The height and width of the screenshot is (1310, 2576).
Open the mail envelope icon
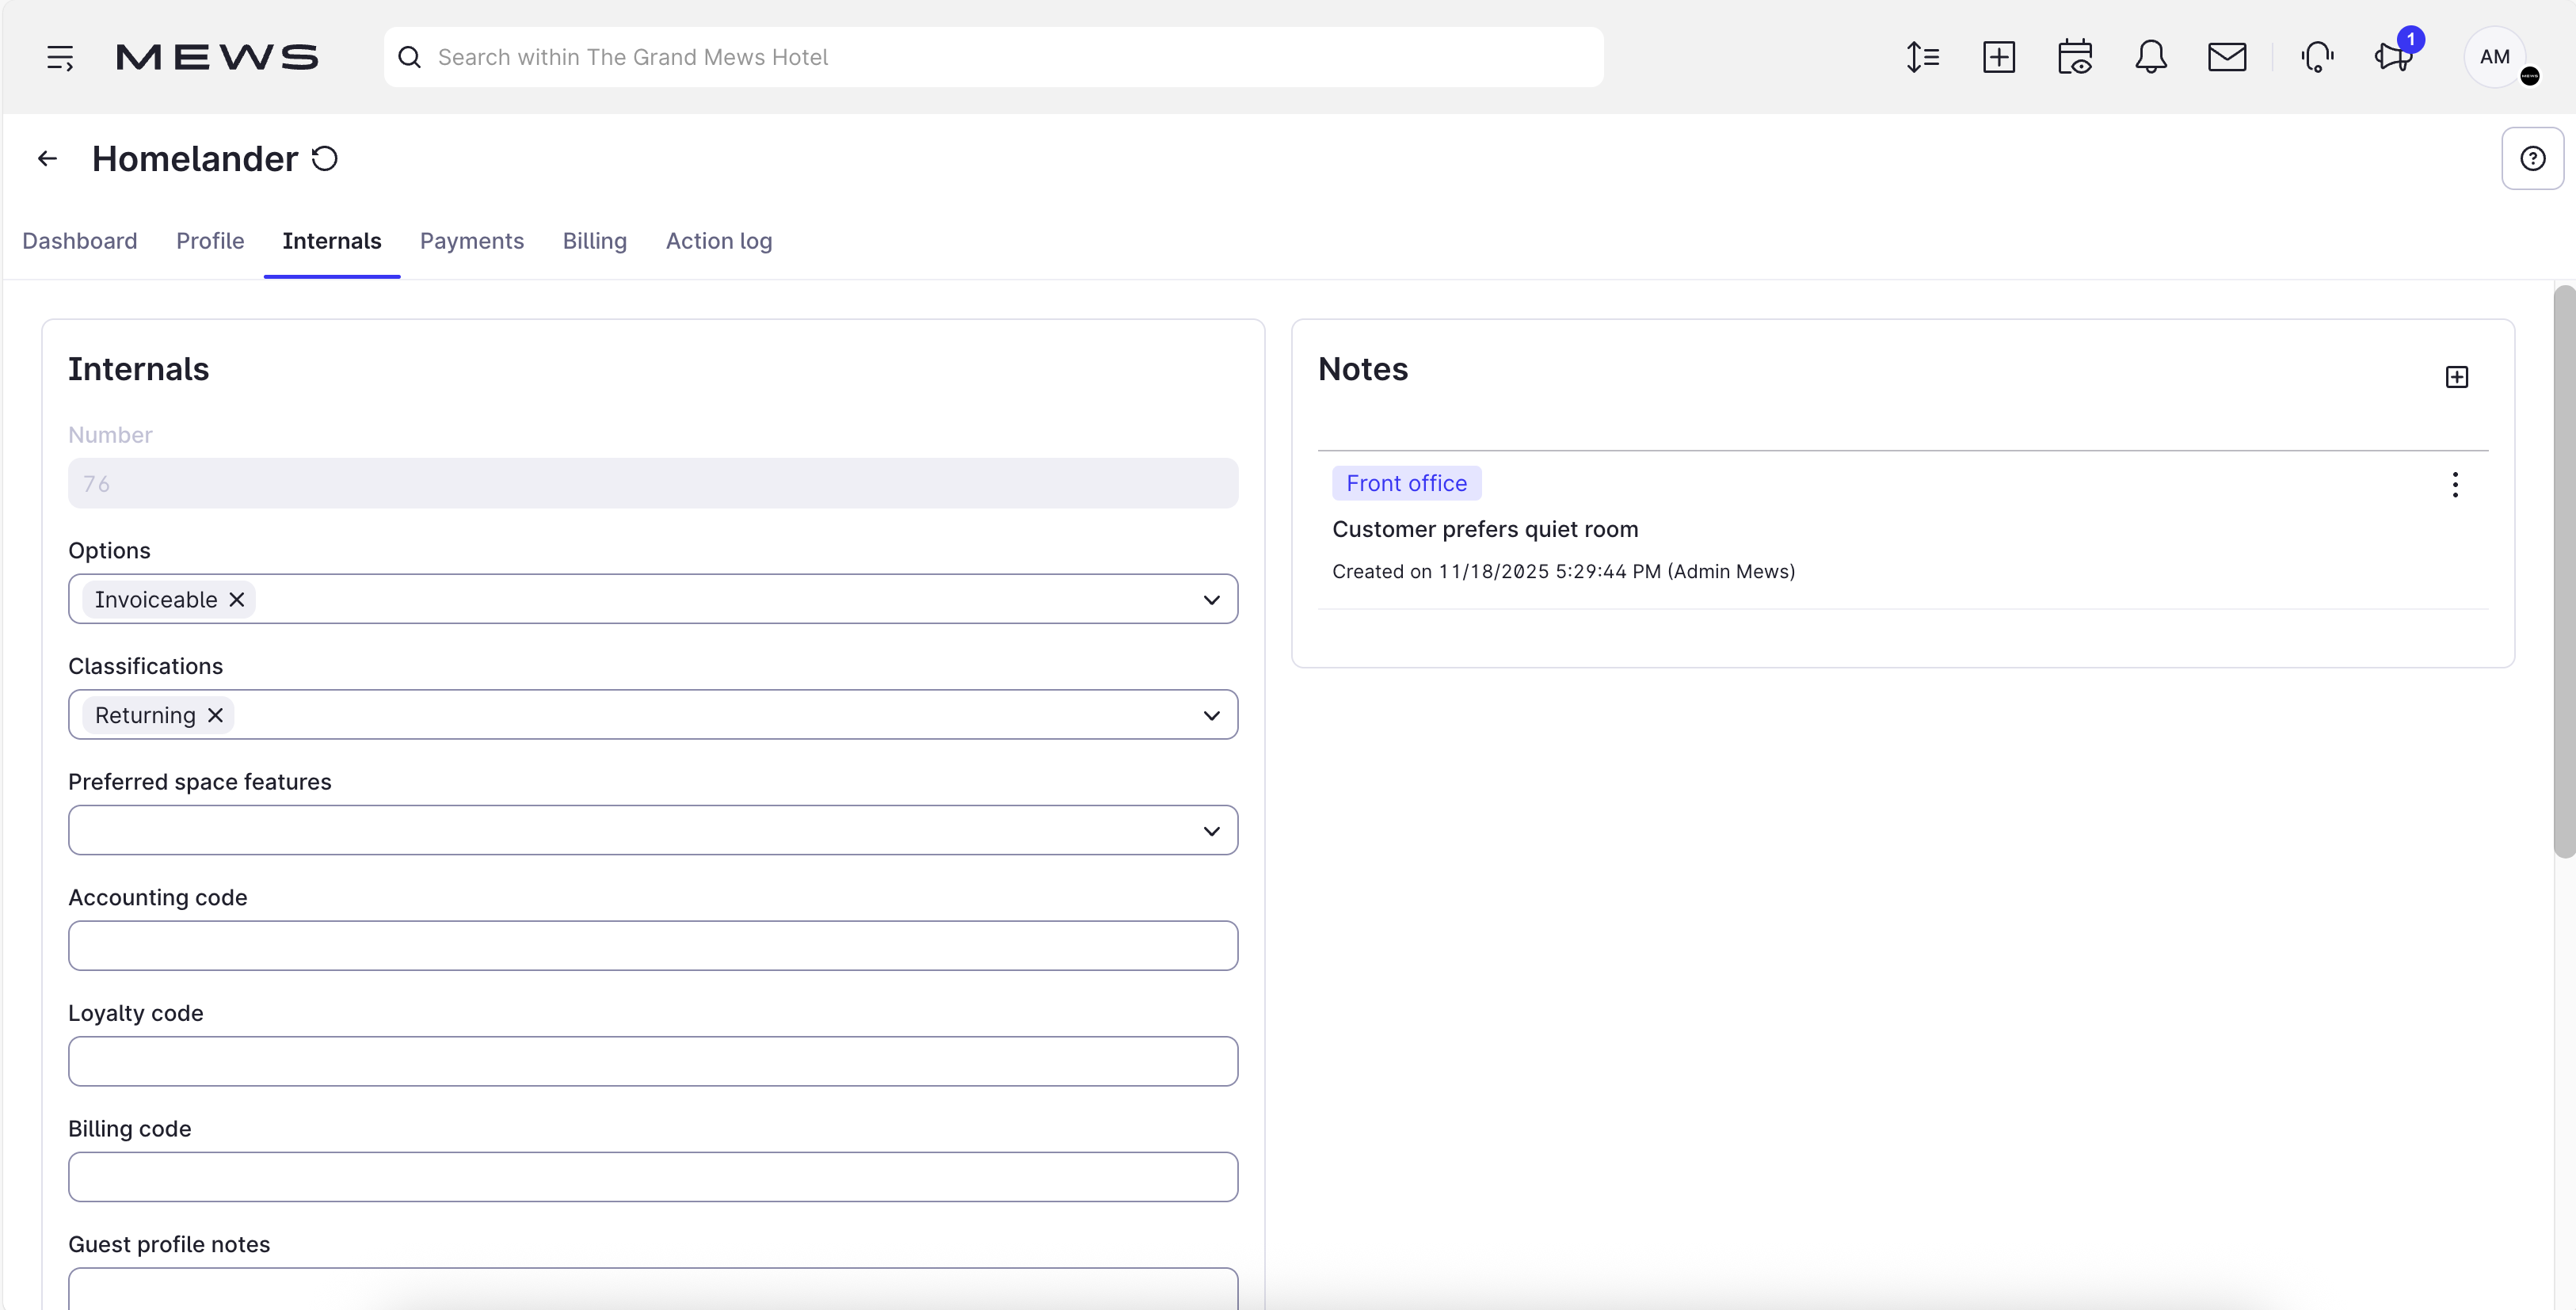coord(2227,57)
